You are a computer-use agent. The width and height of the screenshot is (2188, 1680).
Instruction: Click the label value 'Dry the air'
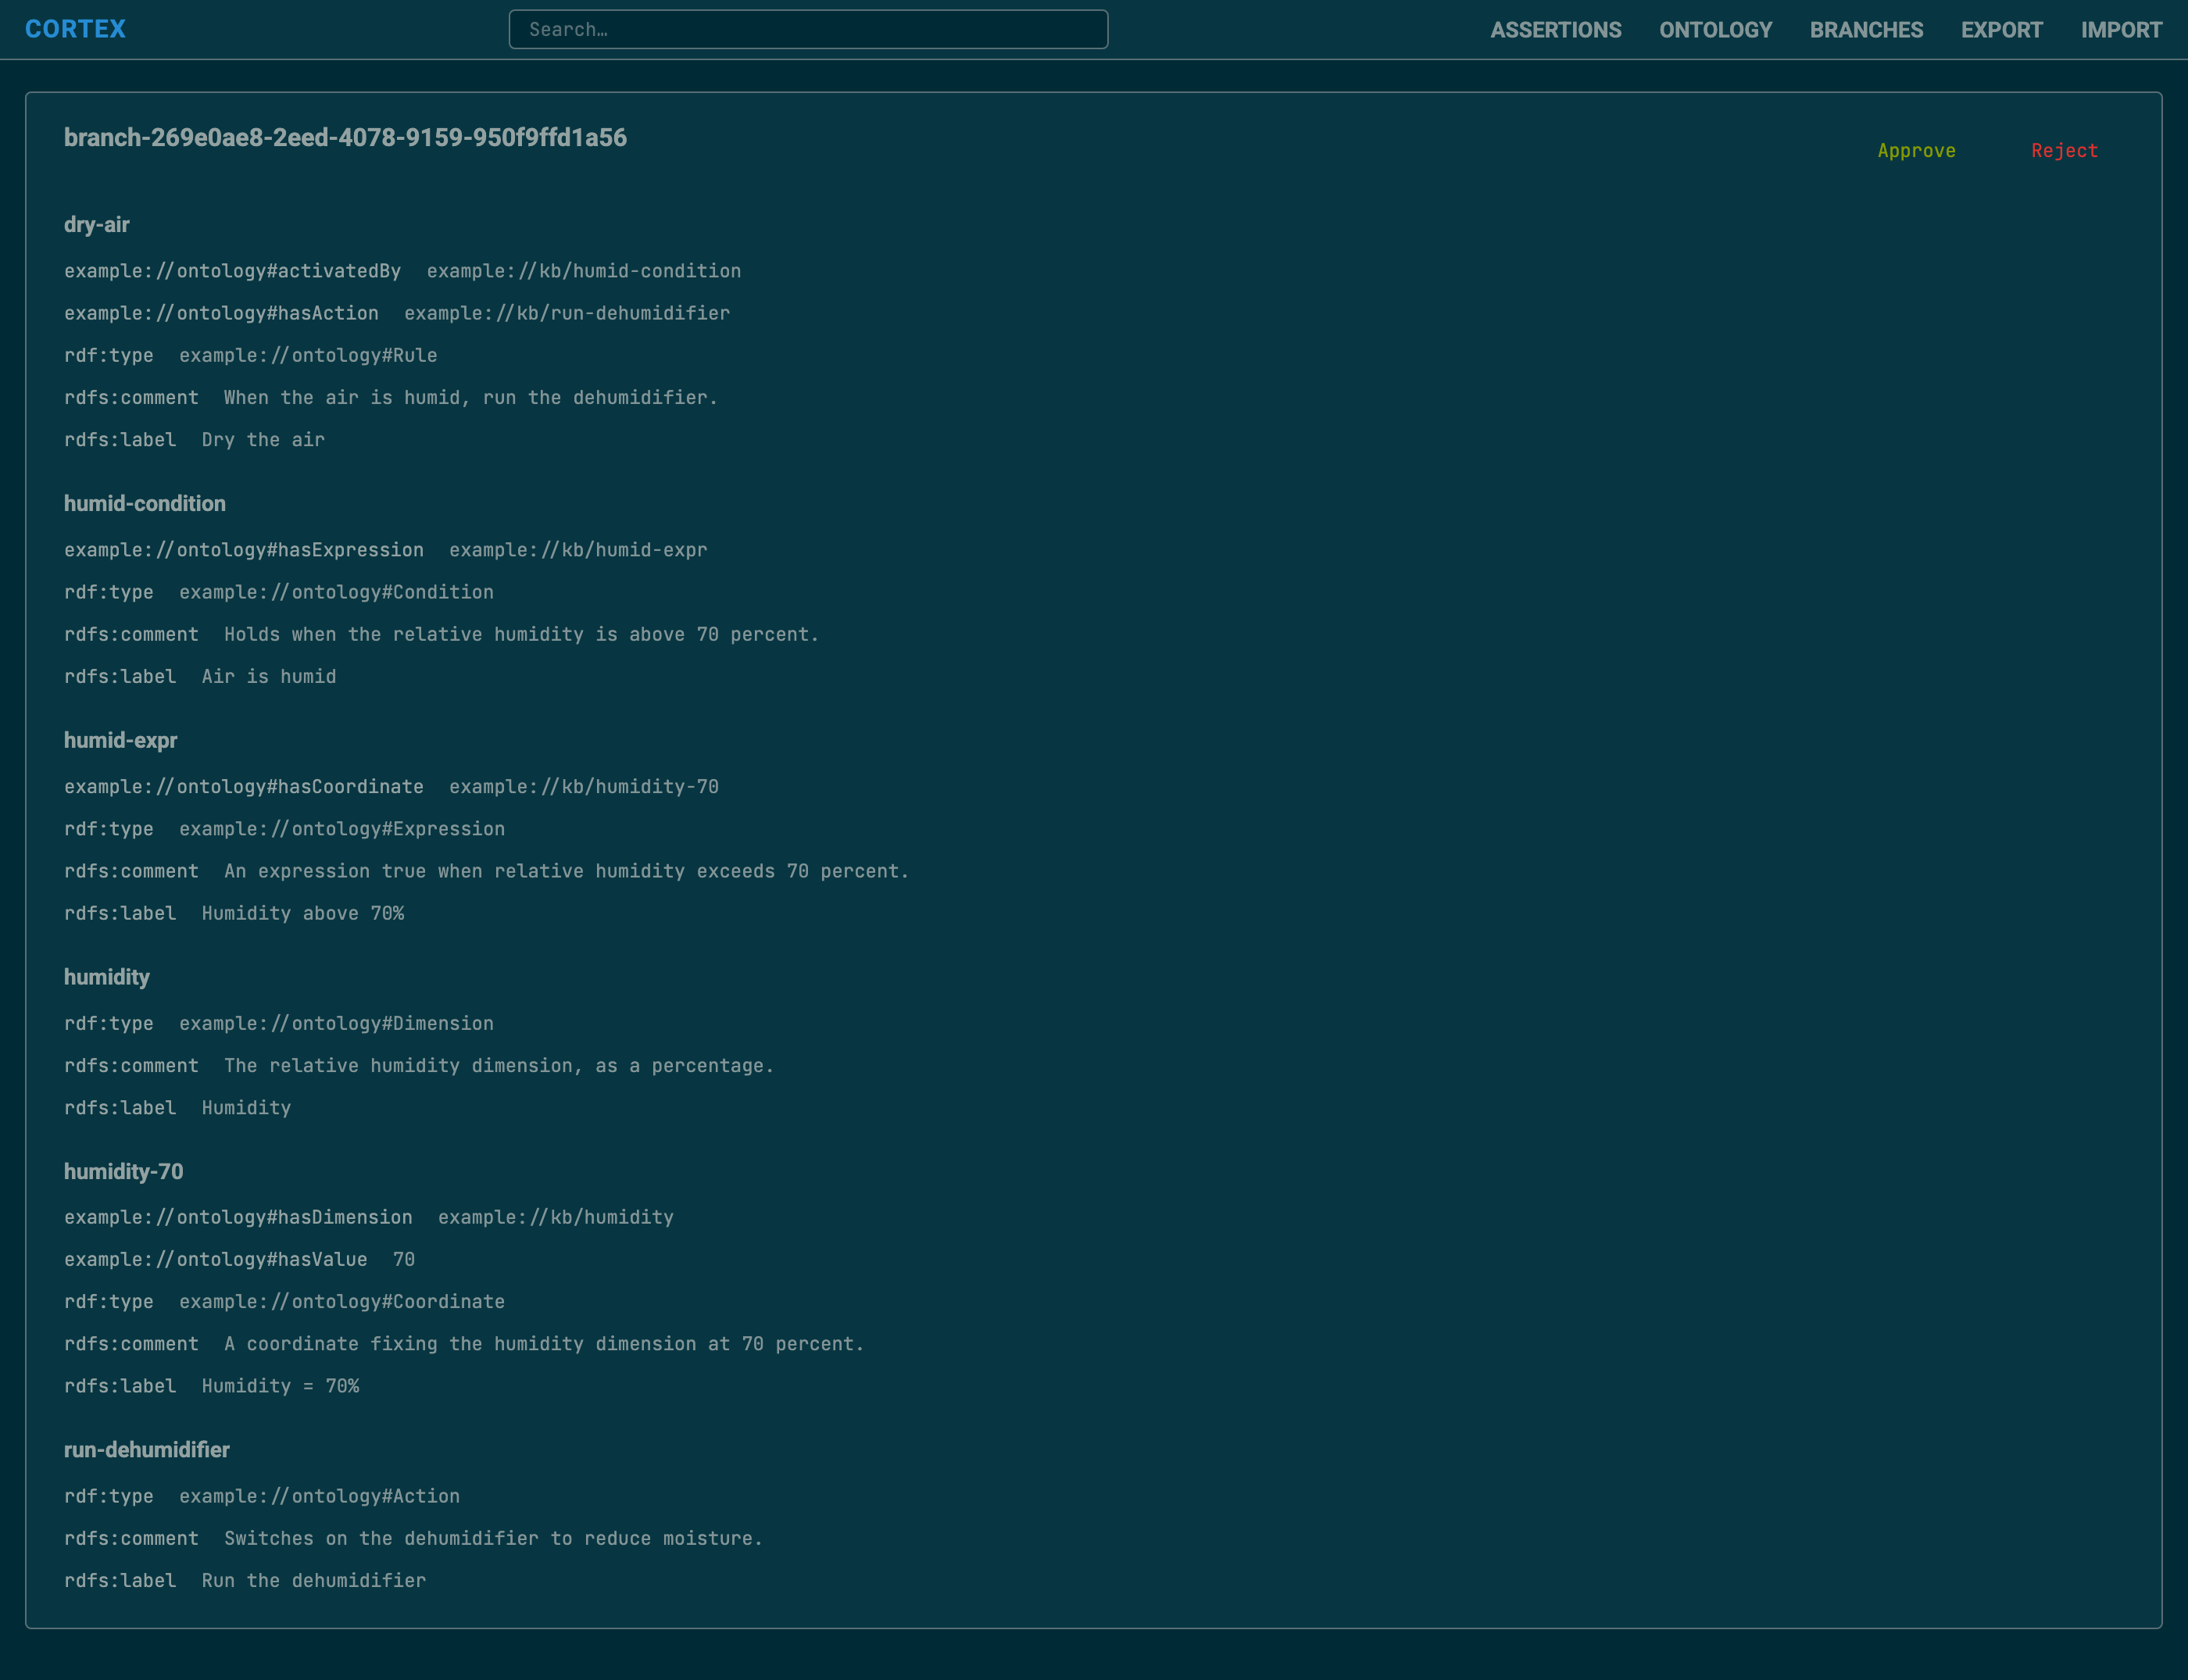(x=263, y=440)
